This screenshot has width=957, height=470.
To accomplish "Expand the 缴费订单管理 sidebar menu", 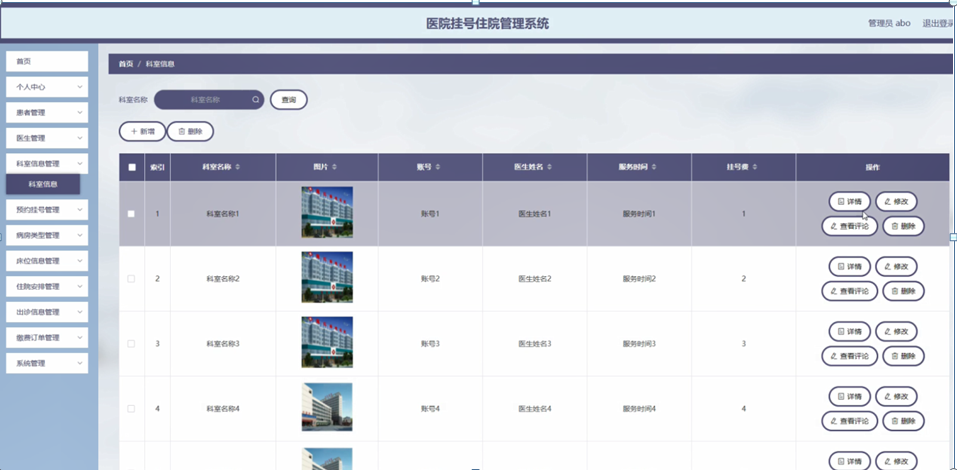I will 47,338.
